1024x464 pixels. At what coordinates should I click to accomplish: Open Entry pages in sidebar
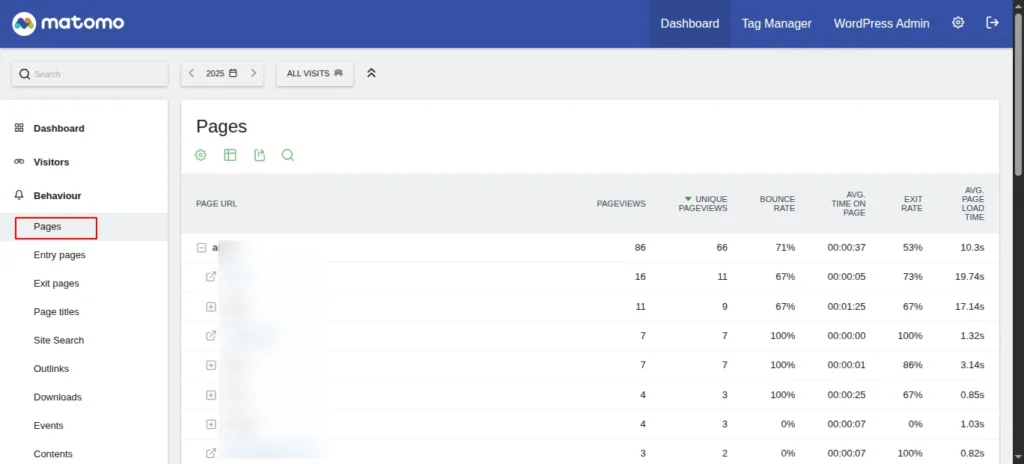point(59,255)
